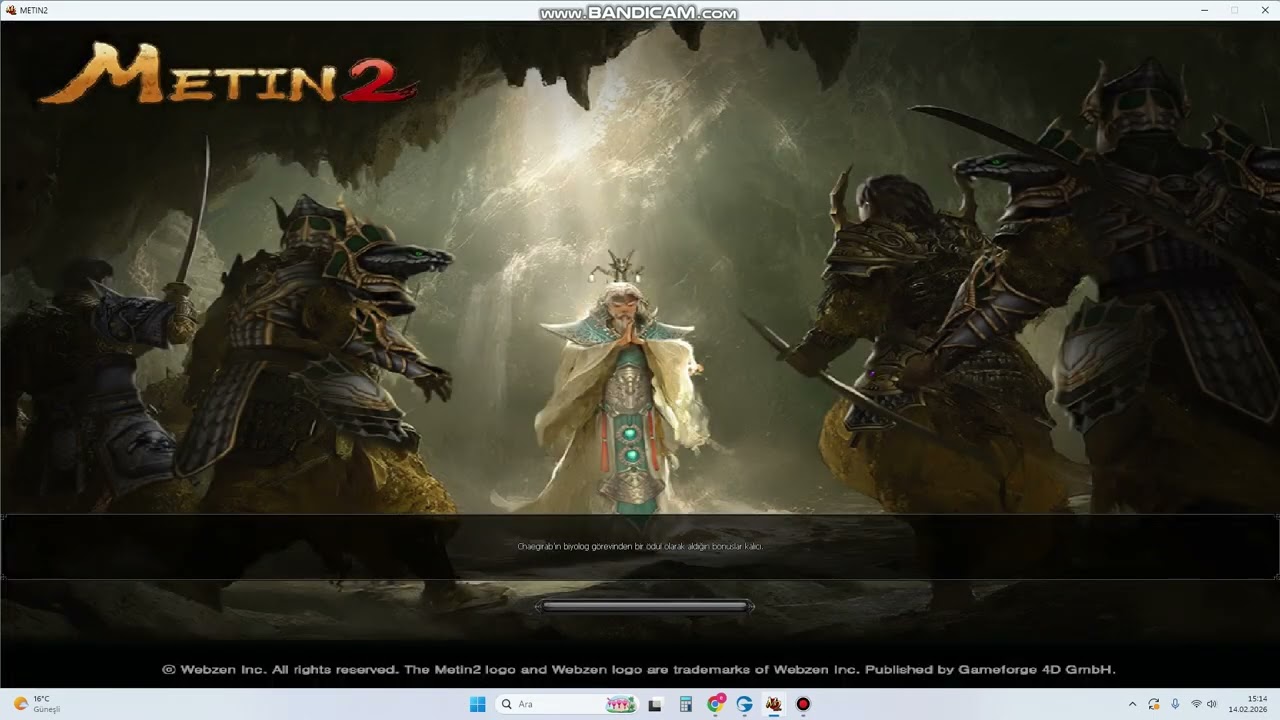Click the loading tip text about Chaegirab
The height and width of the screenshot is (720, 1280).
pos(640,547)
